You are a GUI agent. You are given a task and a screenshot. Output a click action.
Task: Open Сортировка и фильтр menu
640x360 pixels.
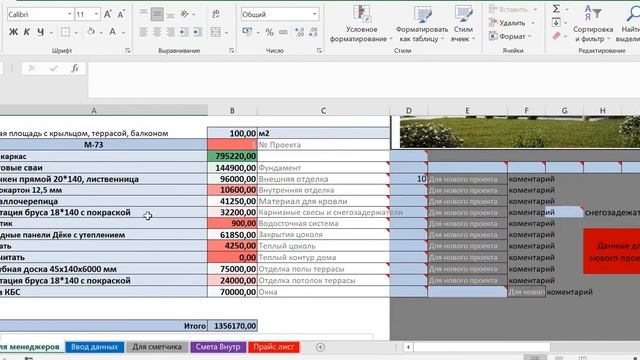(593, 24)
